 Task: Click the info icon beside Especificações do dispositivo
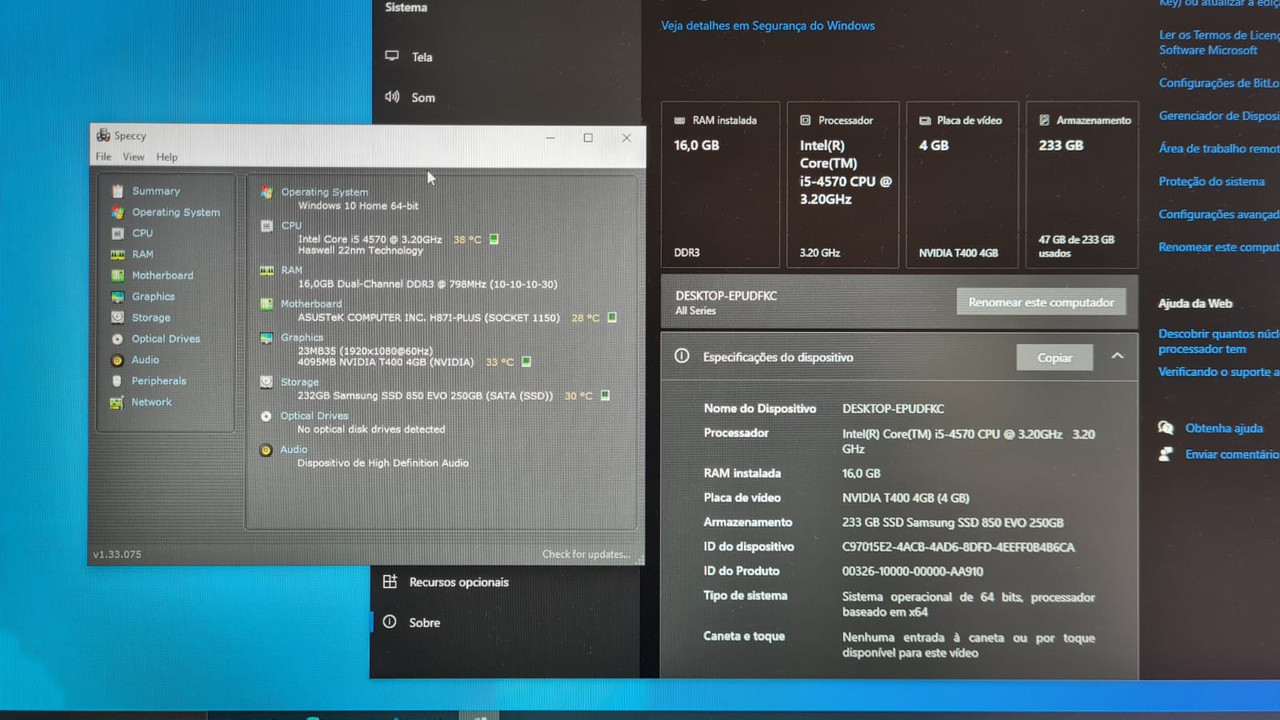[682, 356]
